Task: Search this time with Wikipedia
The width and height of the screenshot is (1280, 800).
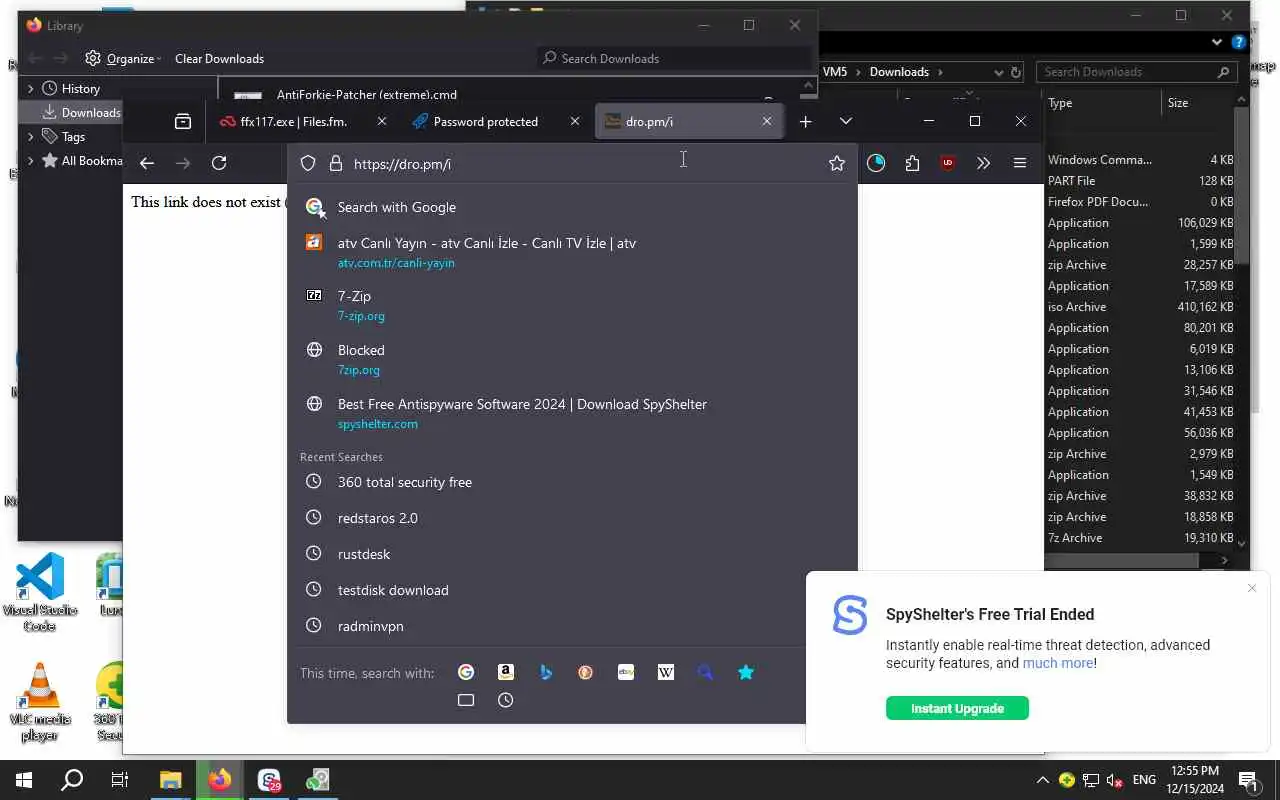Action: pyautogui.click(x=666, y=672)
